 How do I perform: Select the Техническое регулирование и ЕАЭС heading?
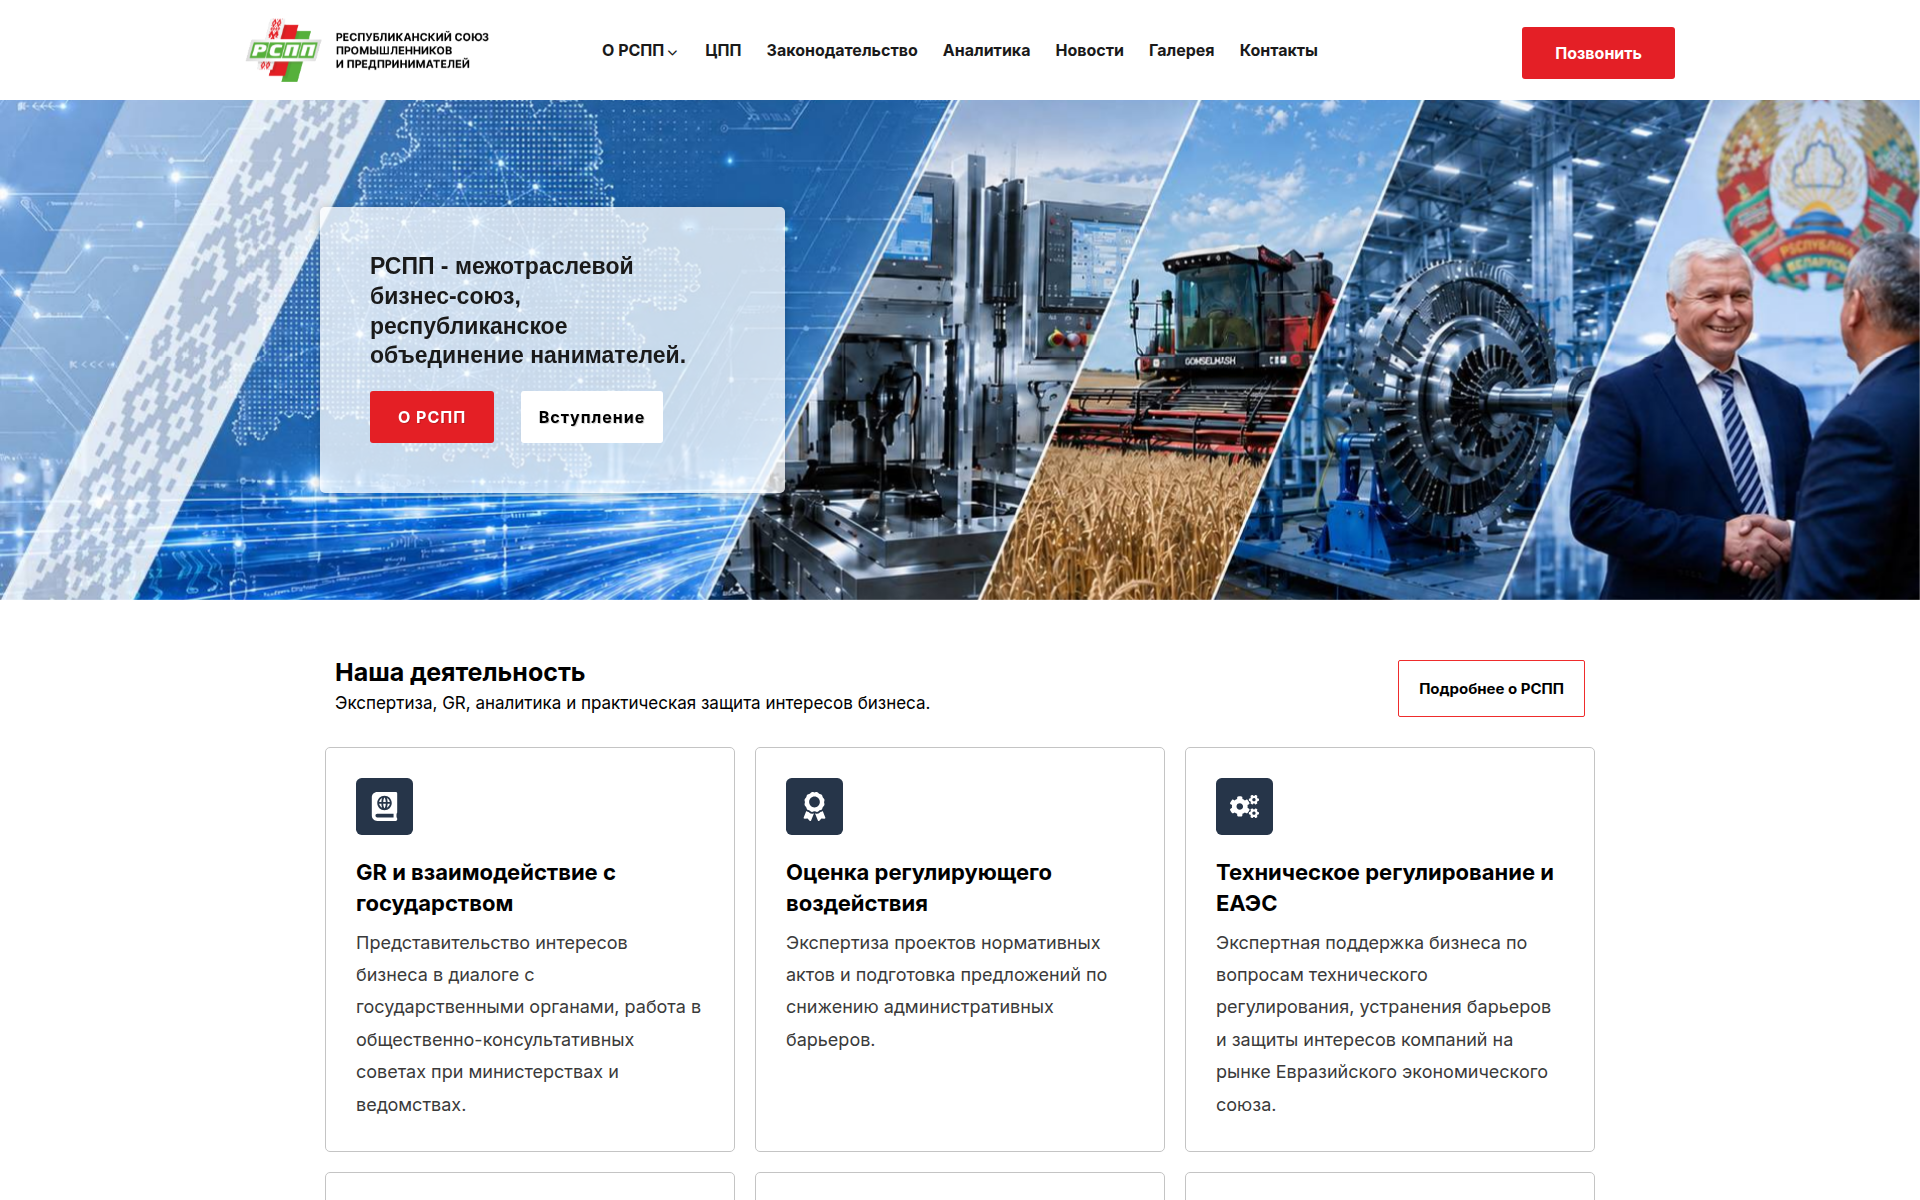1385,888
